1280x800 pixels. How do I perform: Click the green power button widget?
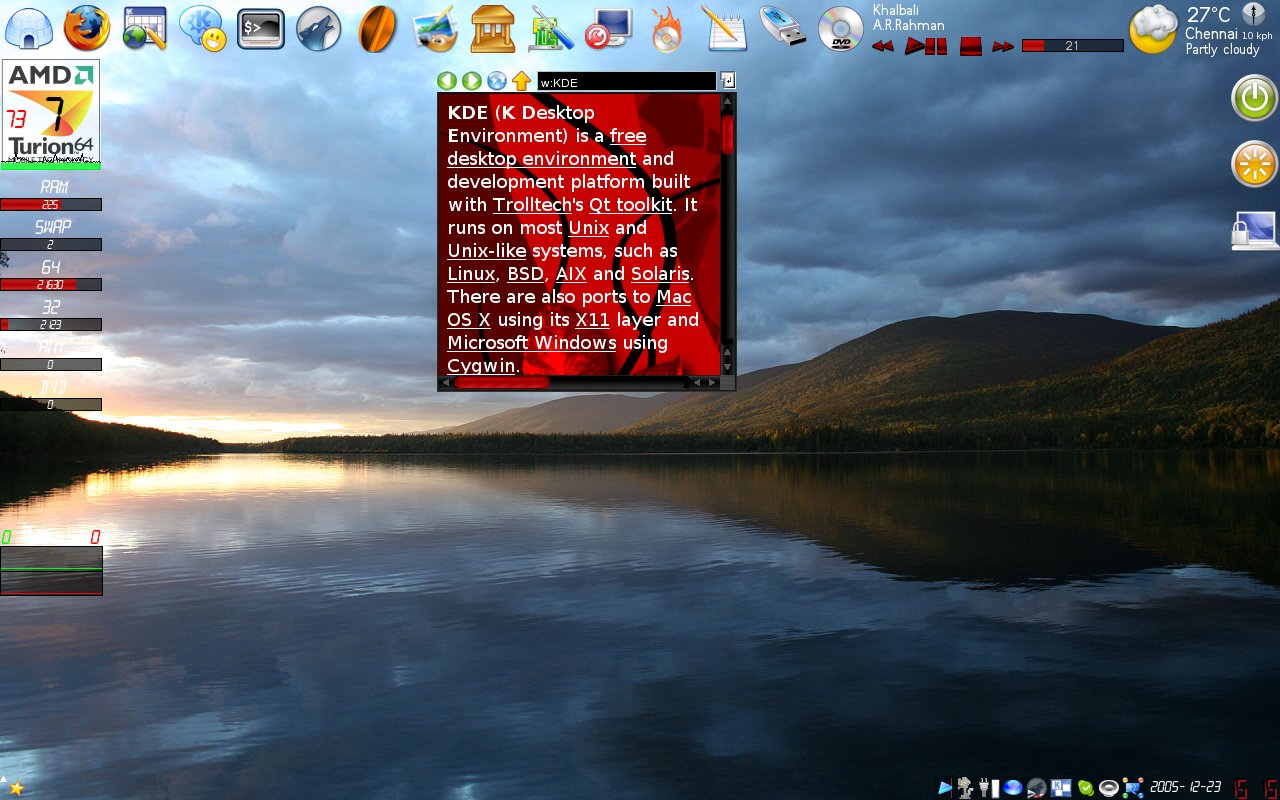(1254, 98)
